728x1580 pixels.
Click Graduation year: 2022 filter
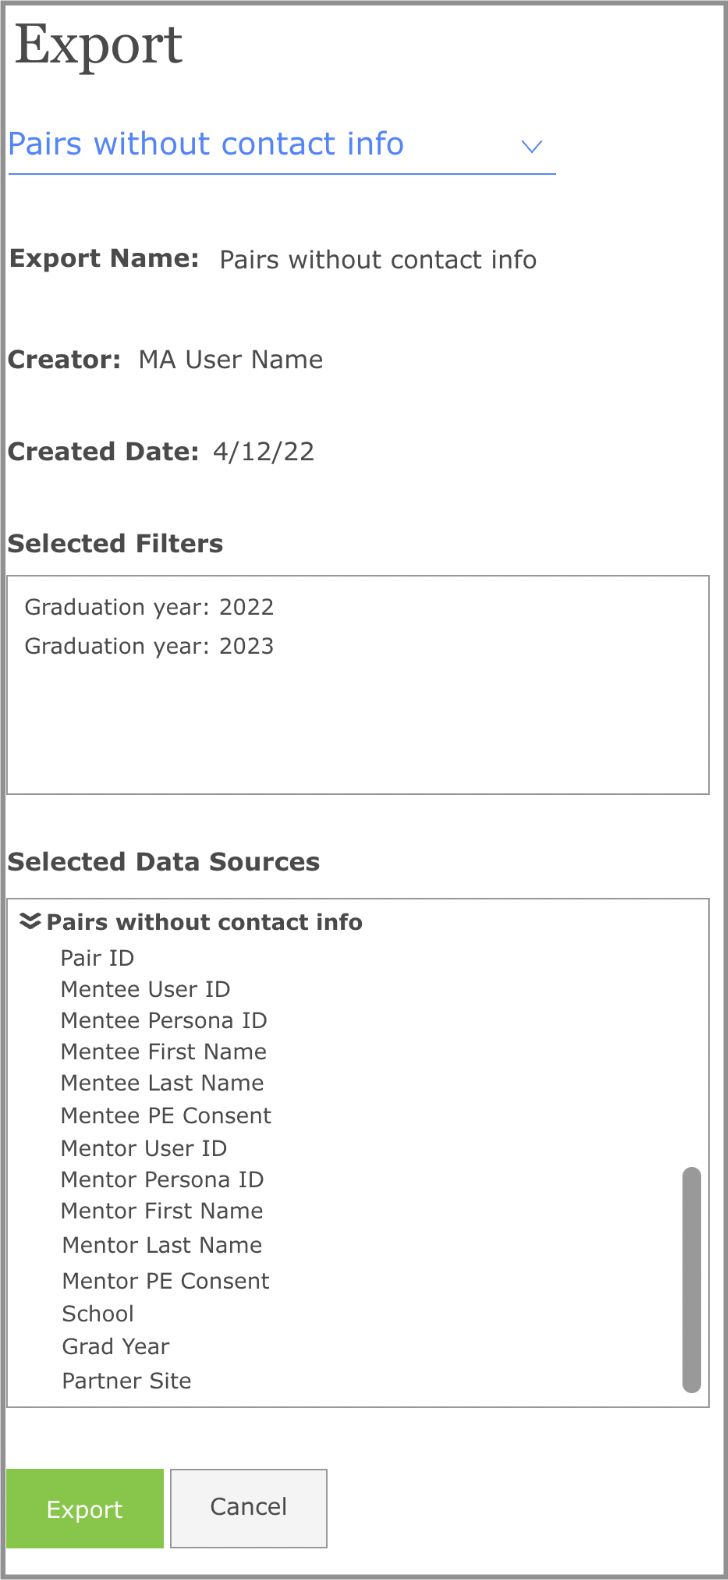(149, 607)
